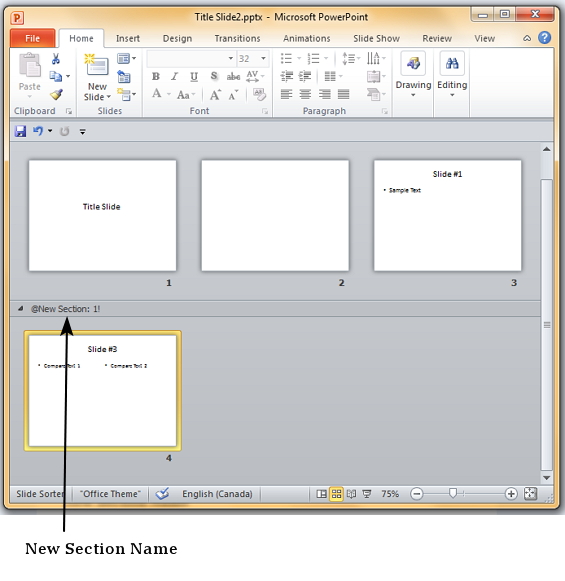Switch to the Design tab
Viewport: 565px width, 581px height.
(177, 39)
